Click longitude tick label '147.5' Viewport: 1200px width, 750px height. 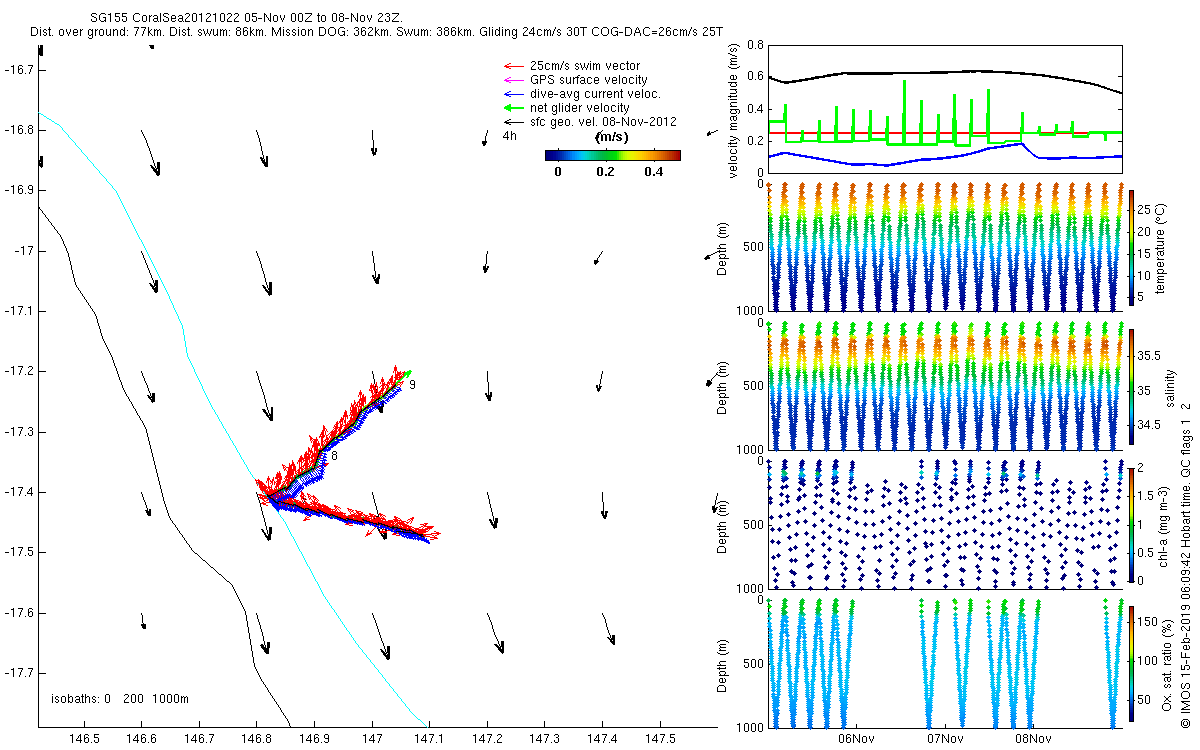660,738
